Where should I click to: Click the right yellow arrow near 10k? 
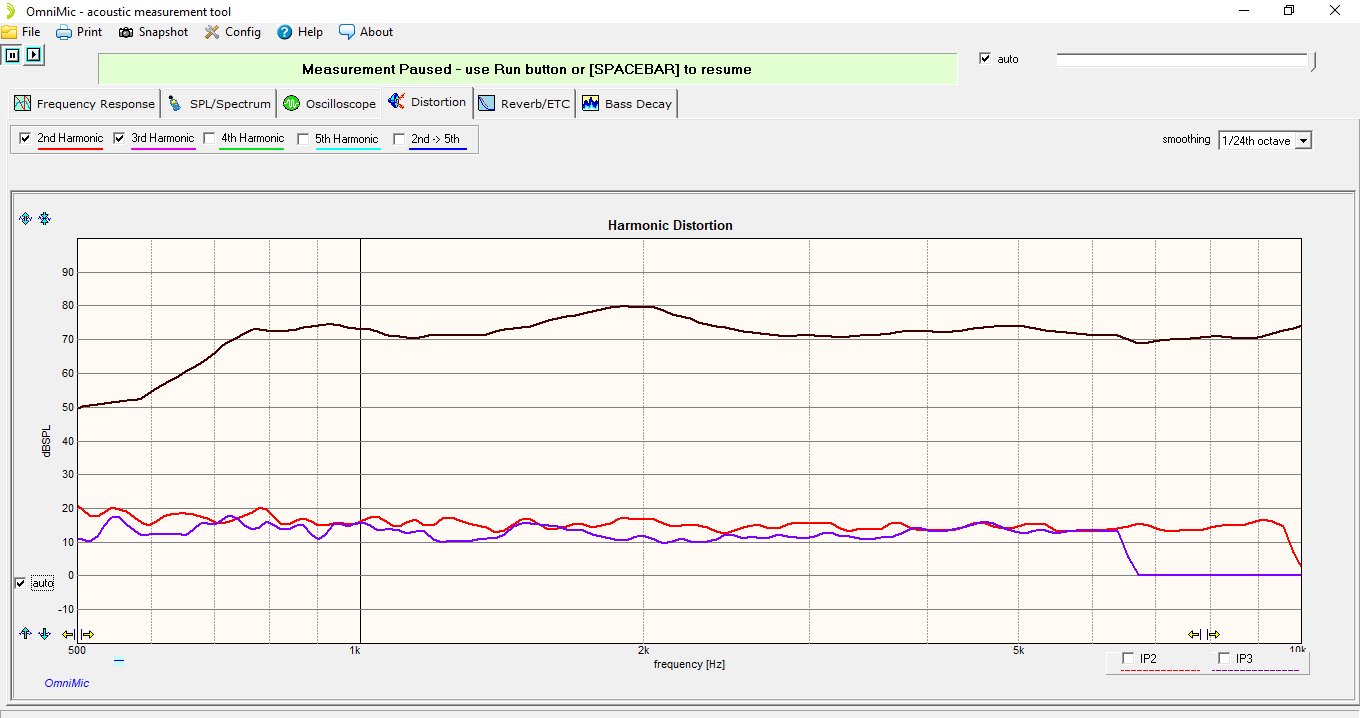tap(1213, 634)
